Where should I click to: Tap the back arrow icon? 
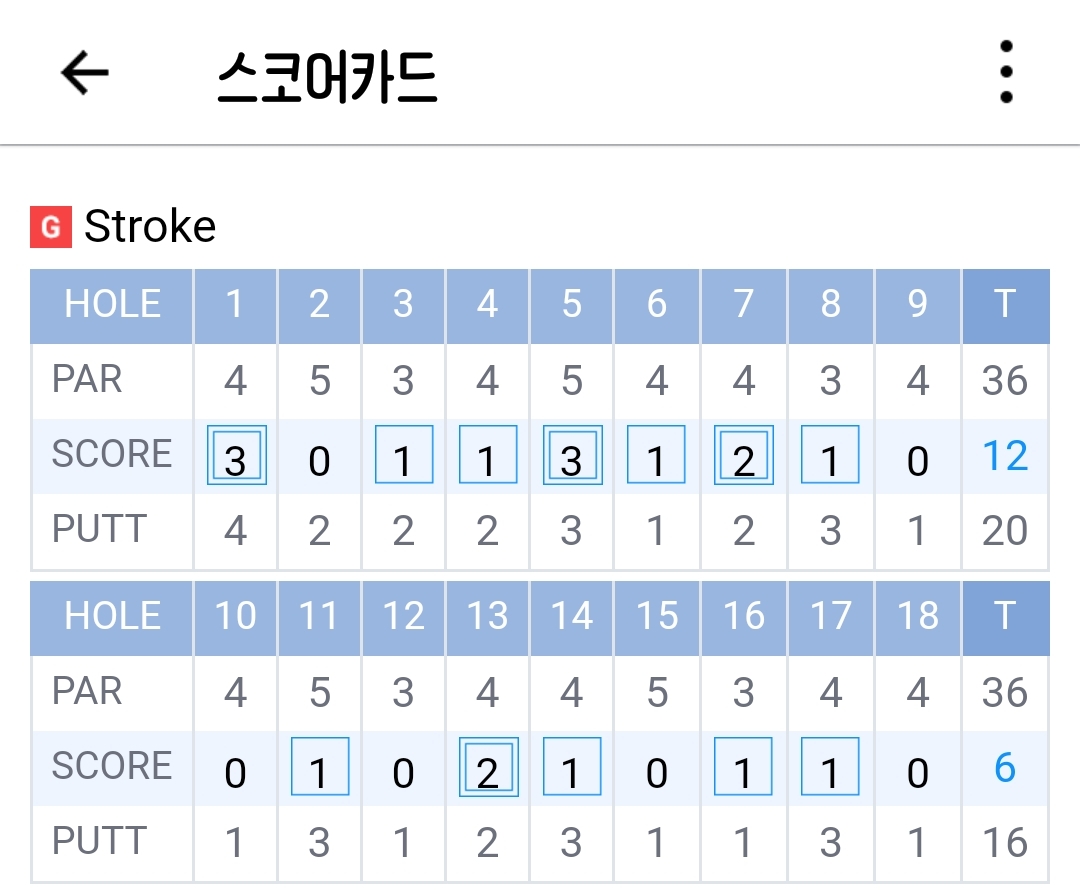pos(84,73)
